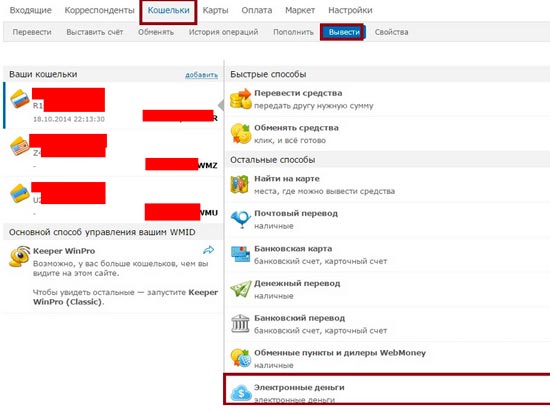Select the WMZ dollar wallet icon

pos(19,146)
